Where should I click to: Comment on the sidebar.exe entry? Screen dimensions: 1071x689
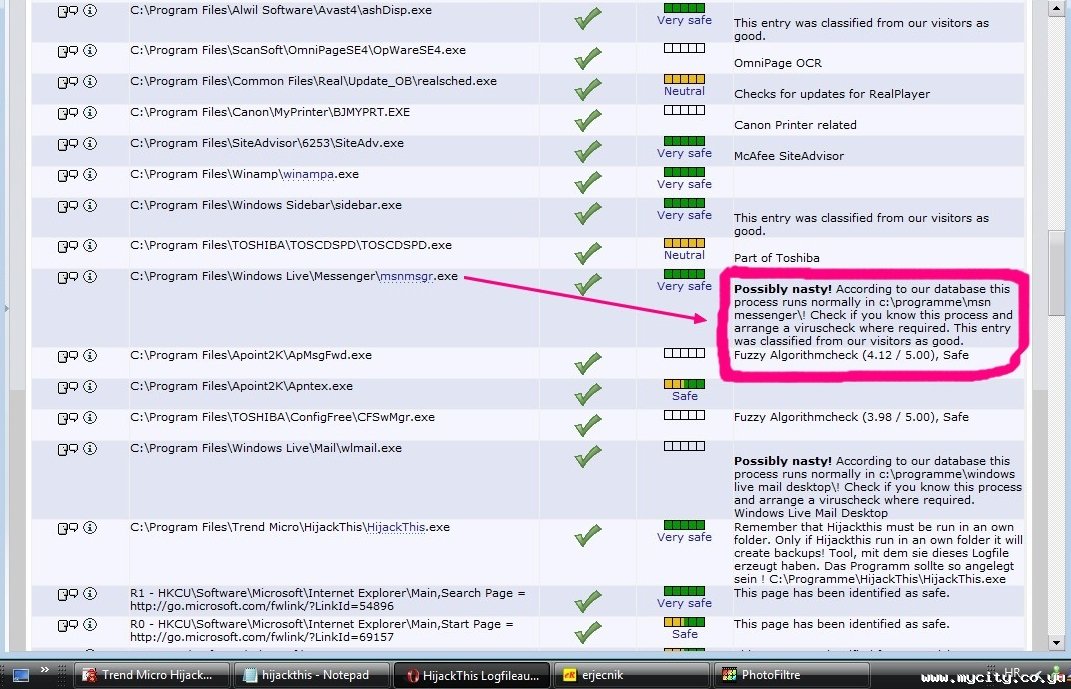(x=68, y=206)
